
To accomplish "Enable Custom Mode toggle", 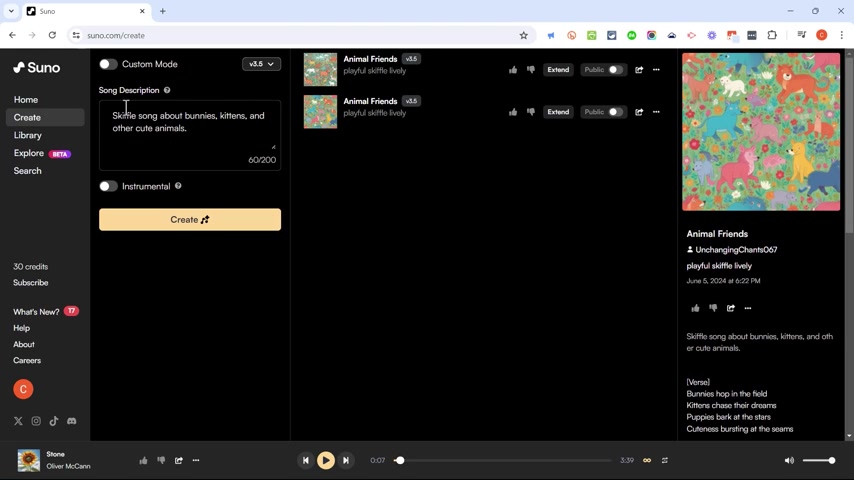I will (108, 64).
